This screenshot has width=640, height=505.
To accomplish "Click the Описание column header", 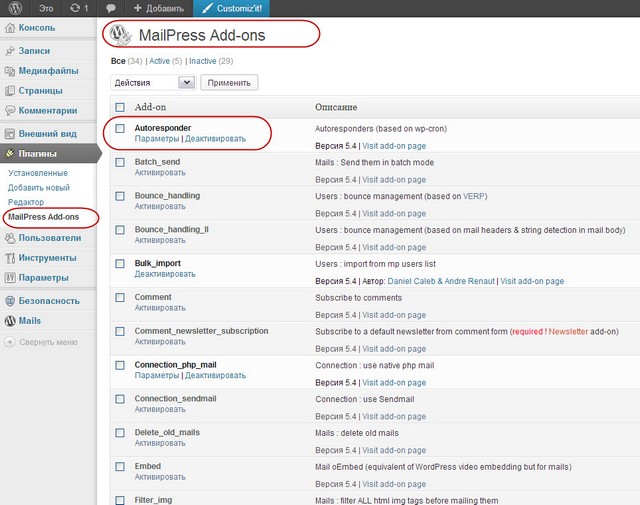I will [336, 107].
